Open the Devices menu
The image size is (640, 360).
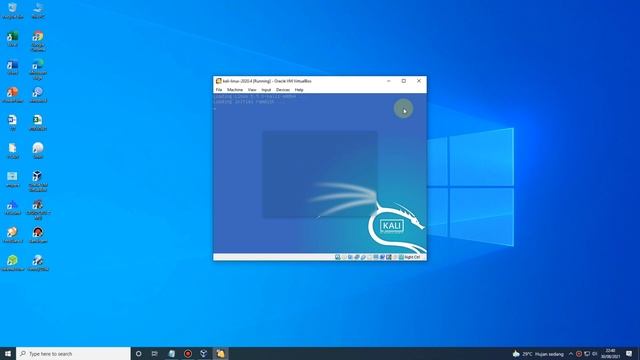pos(282,89)
